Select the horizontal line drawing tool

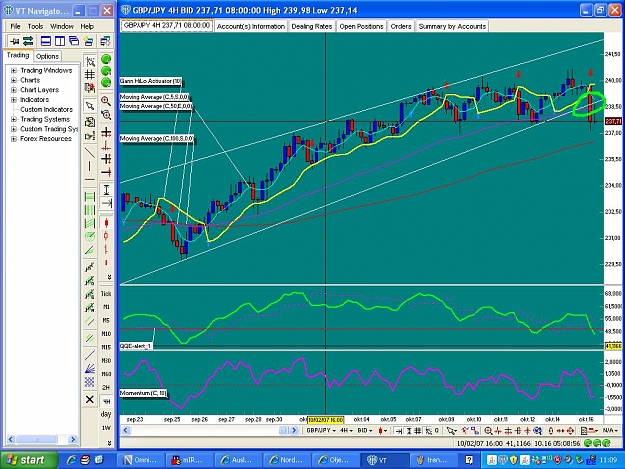coord(90,179)
